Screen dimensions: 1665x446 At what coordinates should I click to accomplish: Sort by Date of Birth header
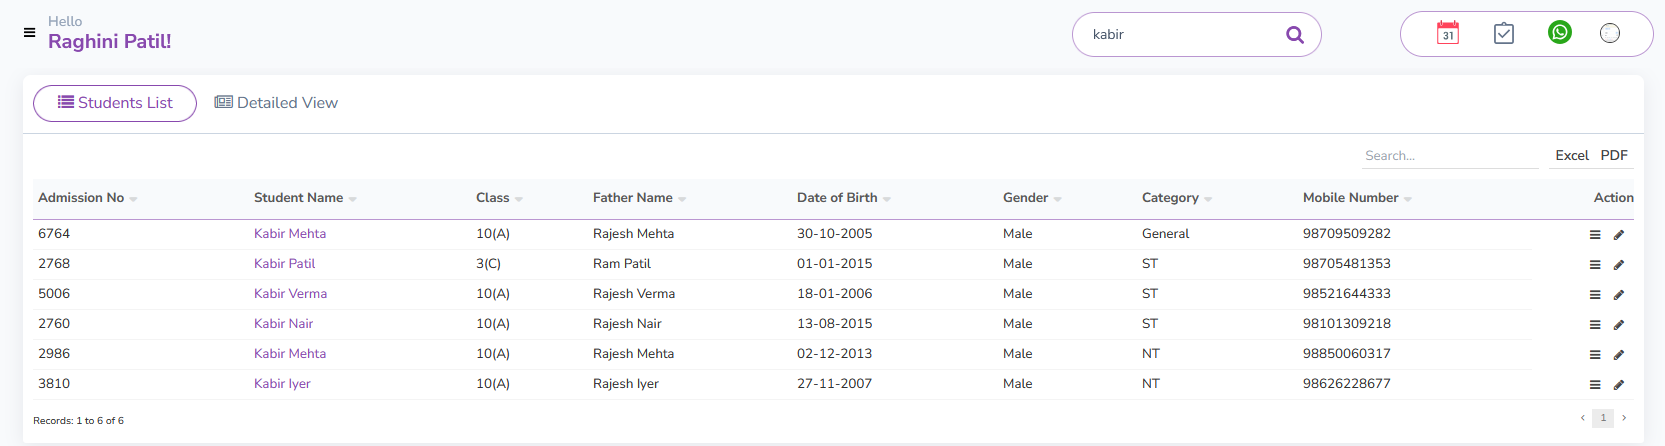[x=843, y=198]
